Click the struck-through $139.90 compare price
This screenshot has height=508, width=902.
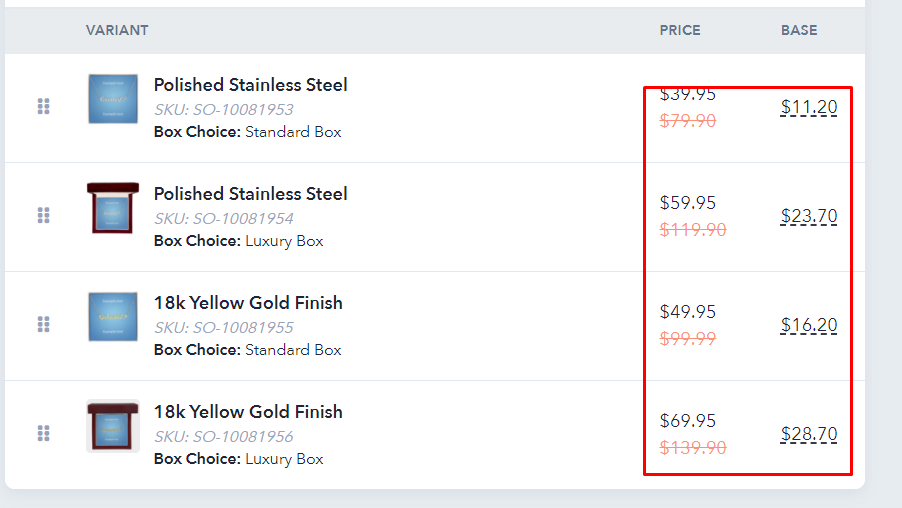tap(693, 448)
